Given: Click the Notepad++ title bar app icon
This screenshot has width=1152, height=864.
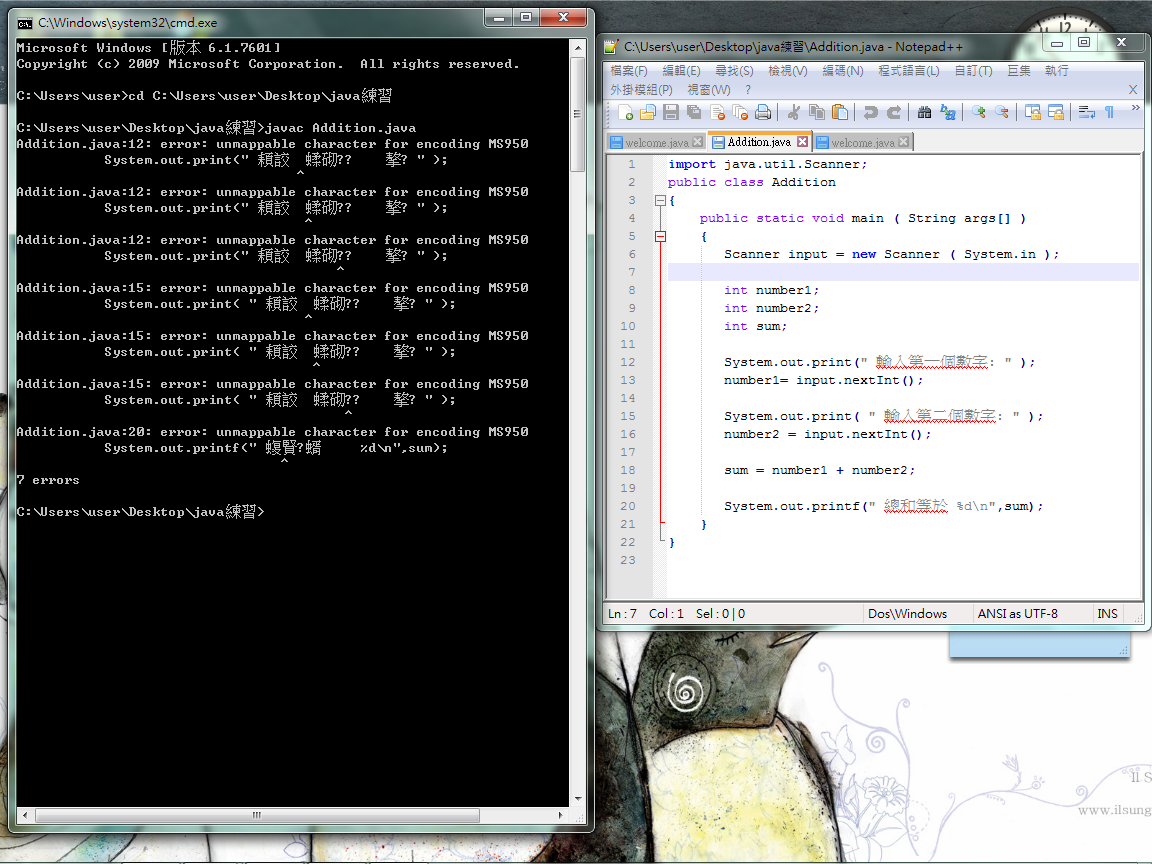Looking at the screenshot, I should (611, 46).
